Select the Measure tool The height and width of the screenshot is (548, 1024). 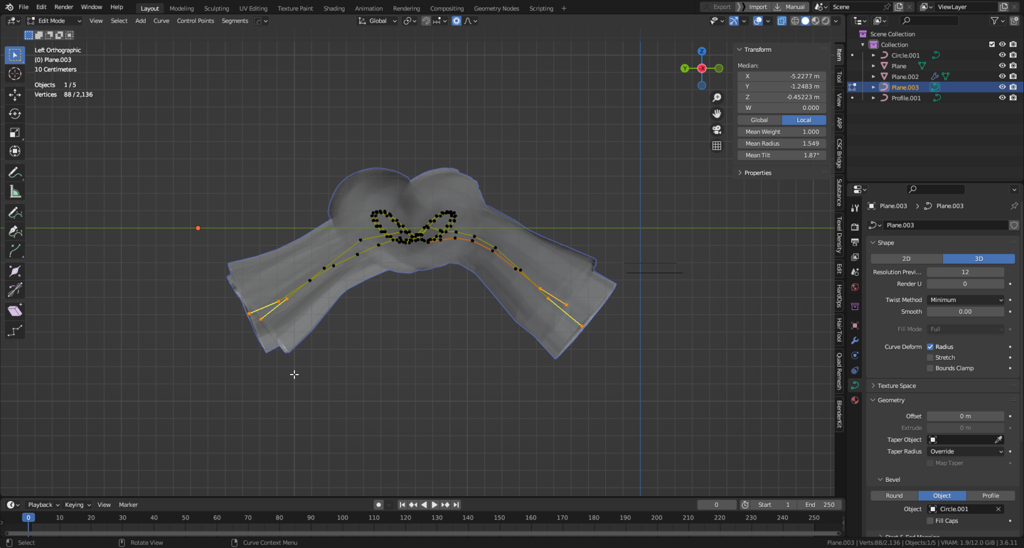coord(15,192)
